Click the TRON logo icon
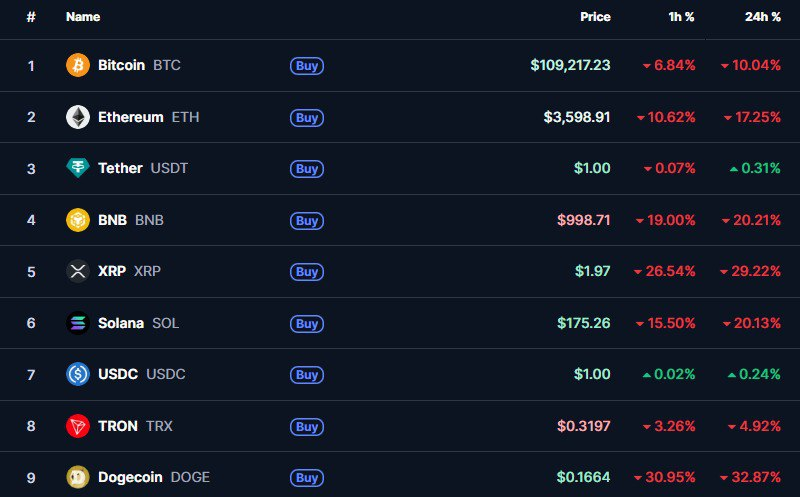The width and height of the screenshot is (800, 497). [77, 426]
